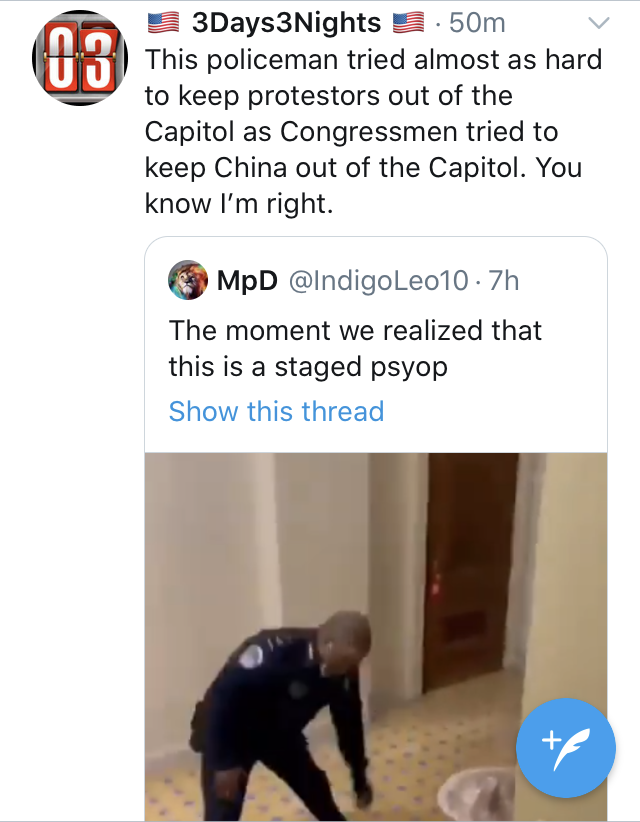This screenshot has width=640, height=822.
Task: Click the plus sign on compose button
Action: click(x=551, y=740)
